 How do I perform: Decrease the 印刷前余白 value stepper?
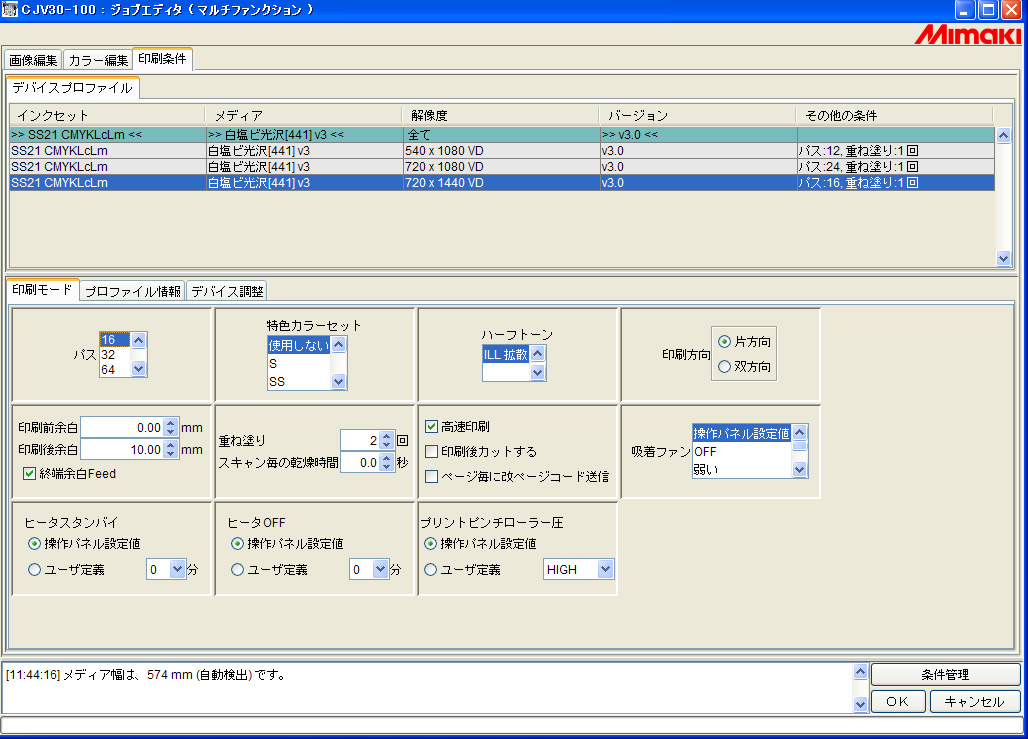pos(170,432)
